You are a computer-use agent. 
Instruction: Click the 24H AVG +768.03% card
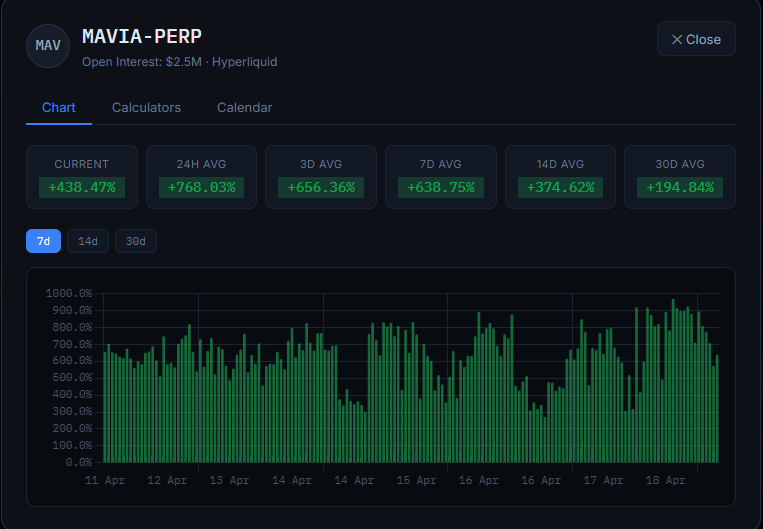pos(201,177)
